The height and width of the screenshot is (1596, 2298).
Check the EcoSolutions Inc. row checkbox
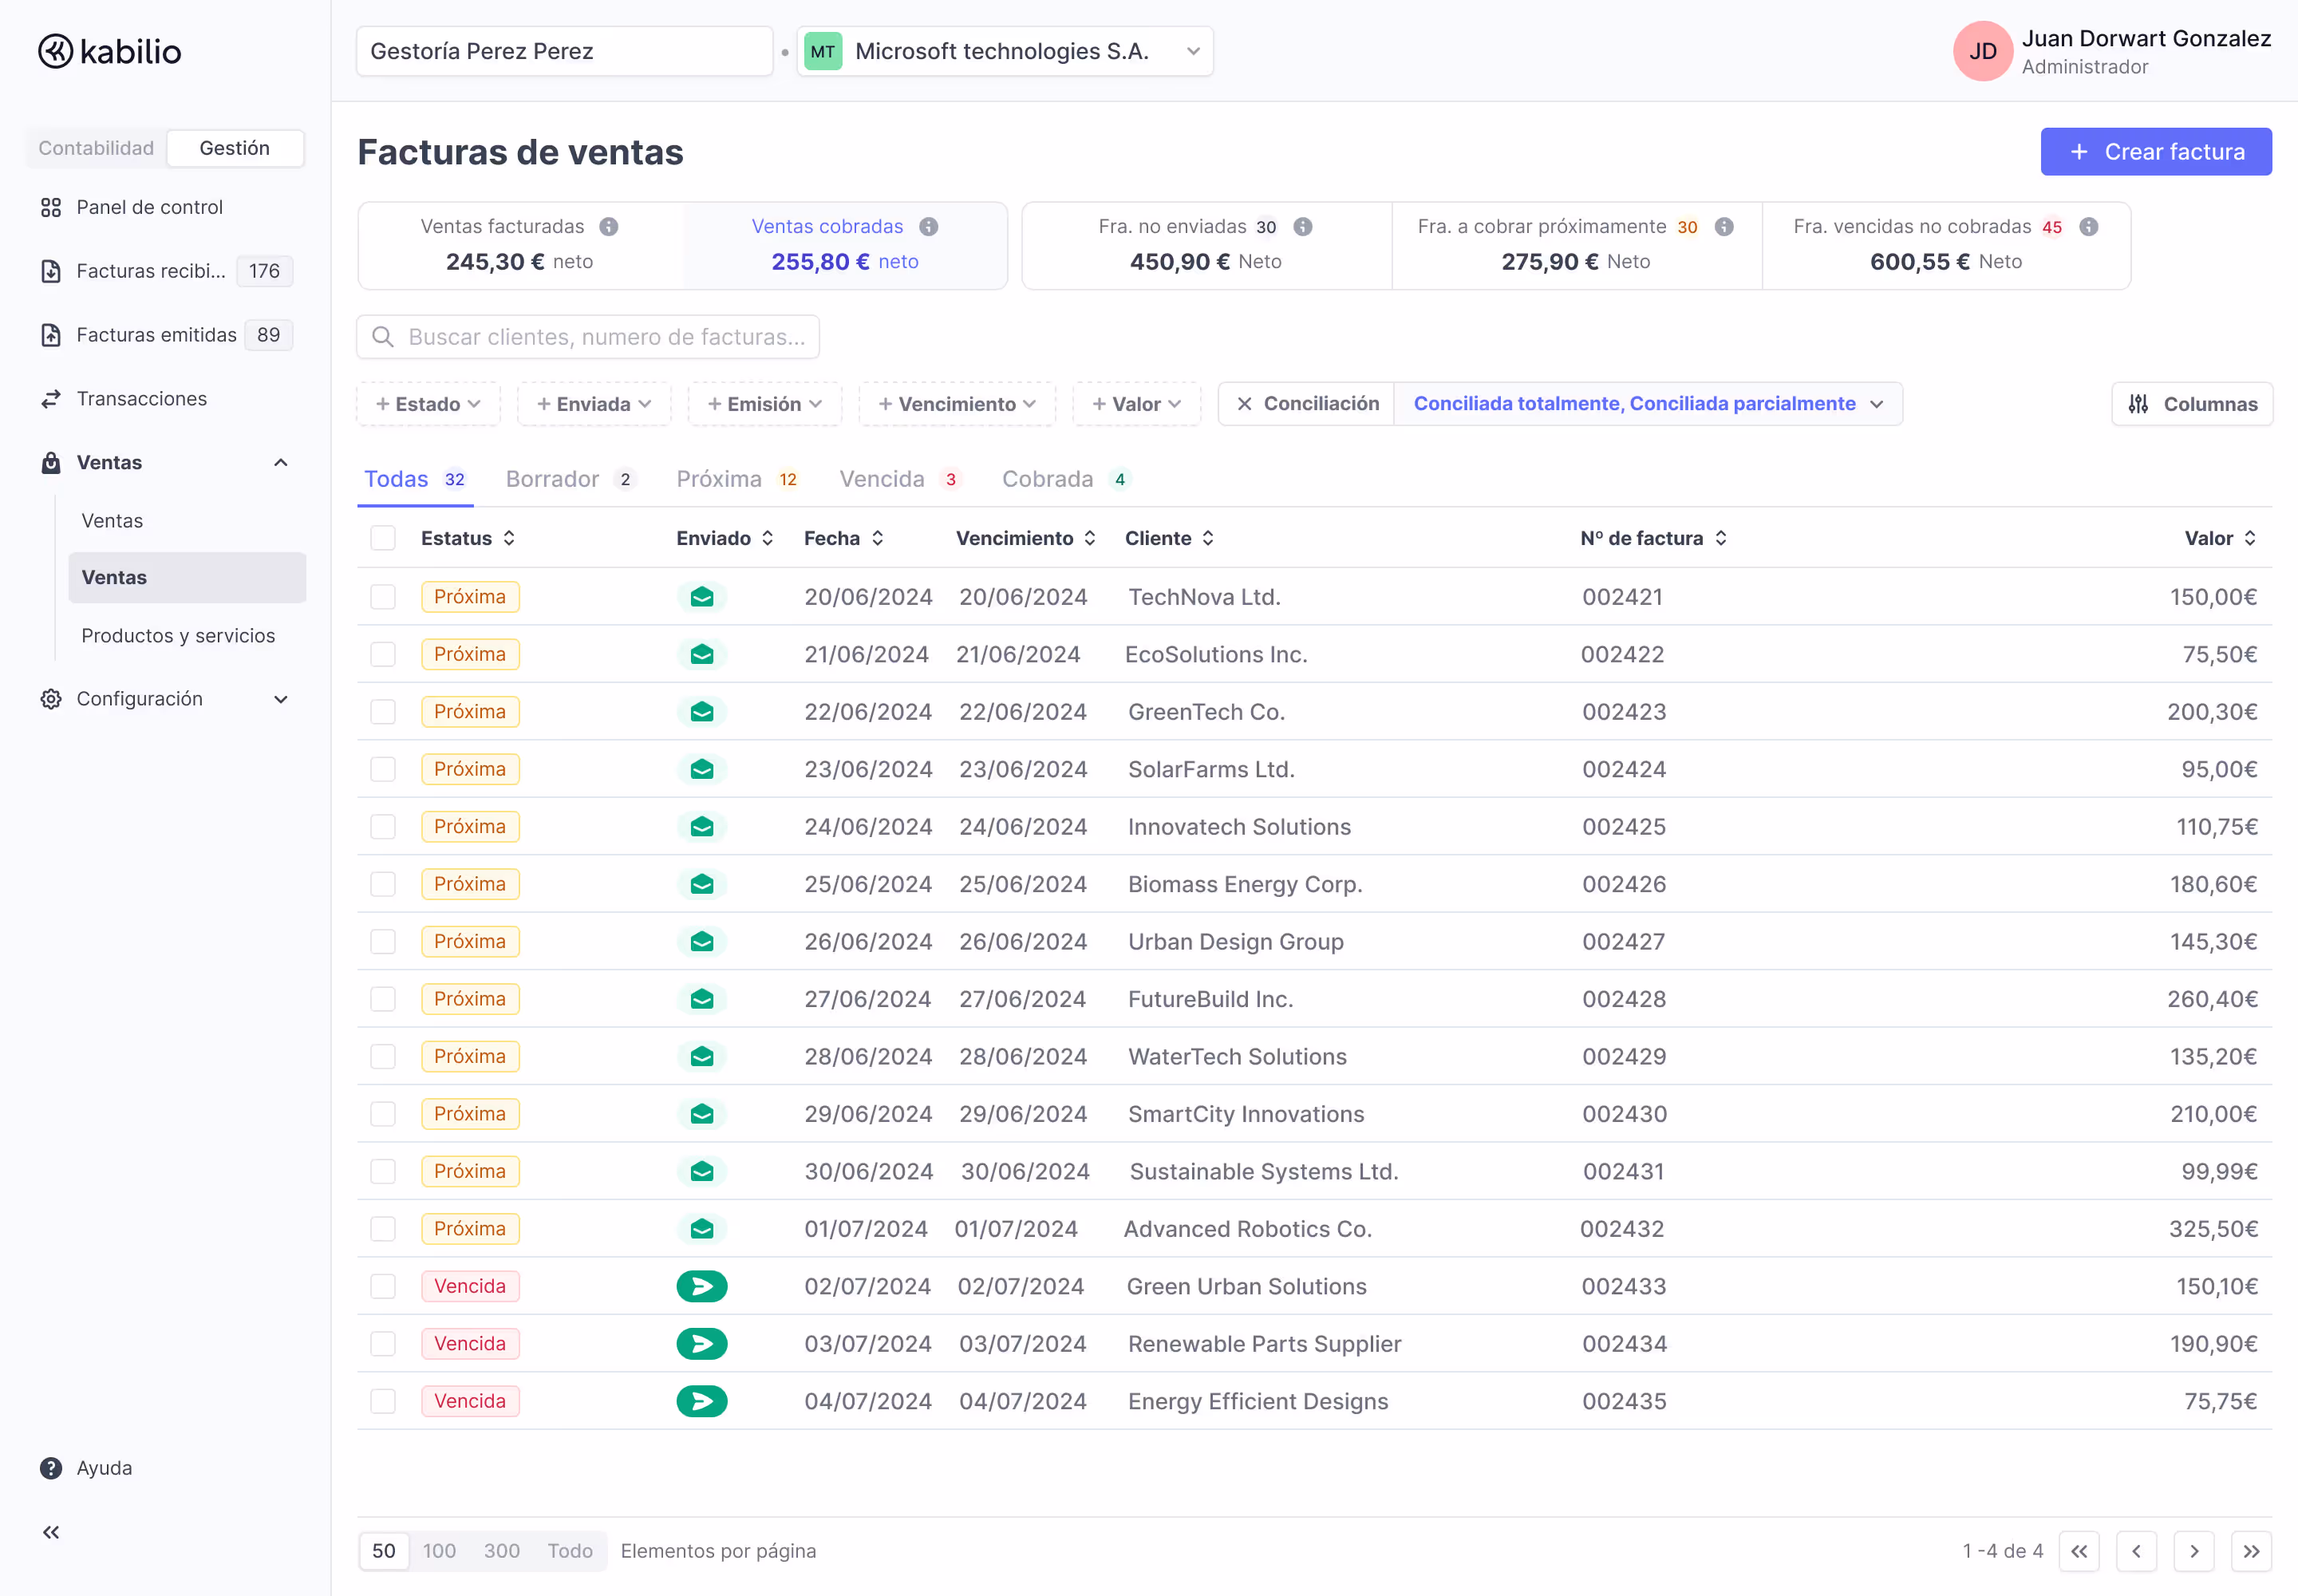(x=383, y=654)
